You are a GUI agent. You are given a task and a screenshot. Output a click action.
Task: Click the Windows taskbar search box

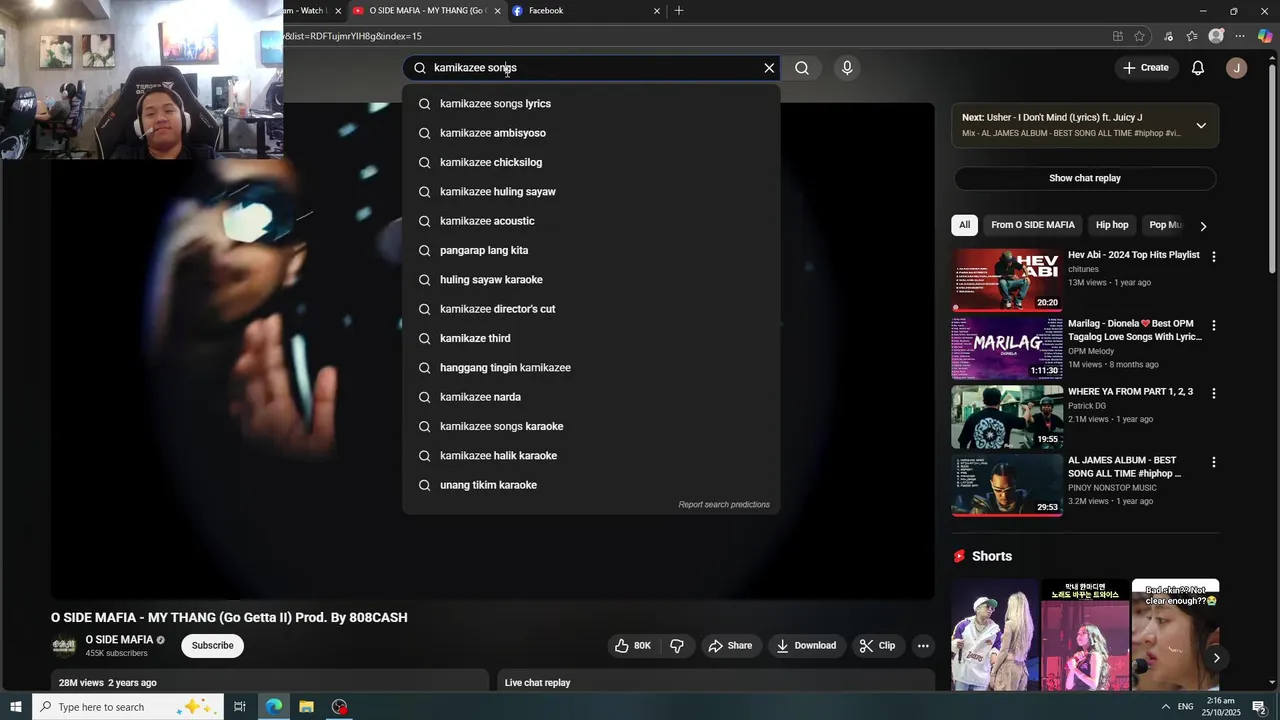(x=128, y=707)
